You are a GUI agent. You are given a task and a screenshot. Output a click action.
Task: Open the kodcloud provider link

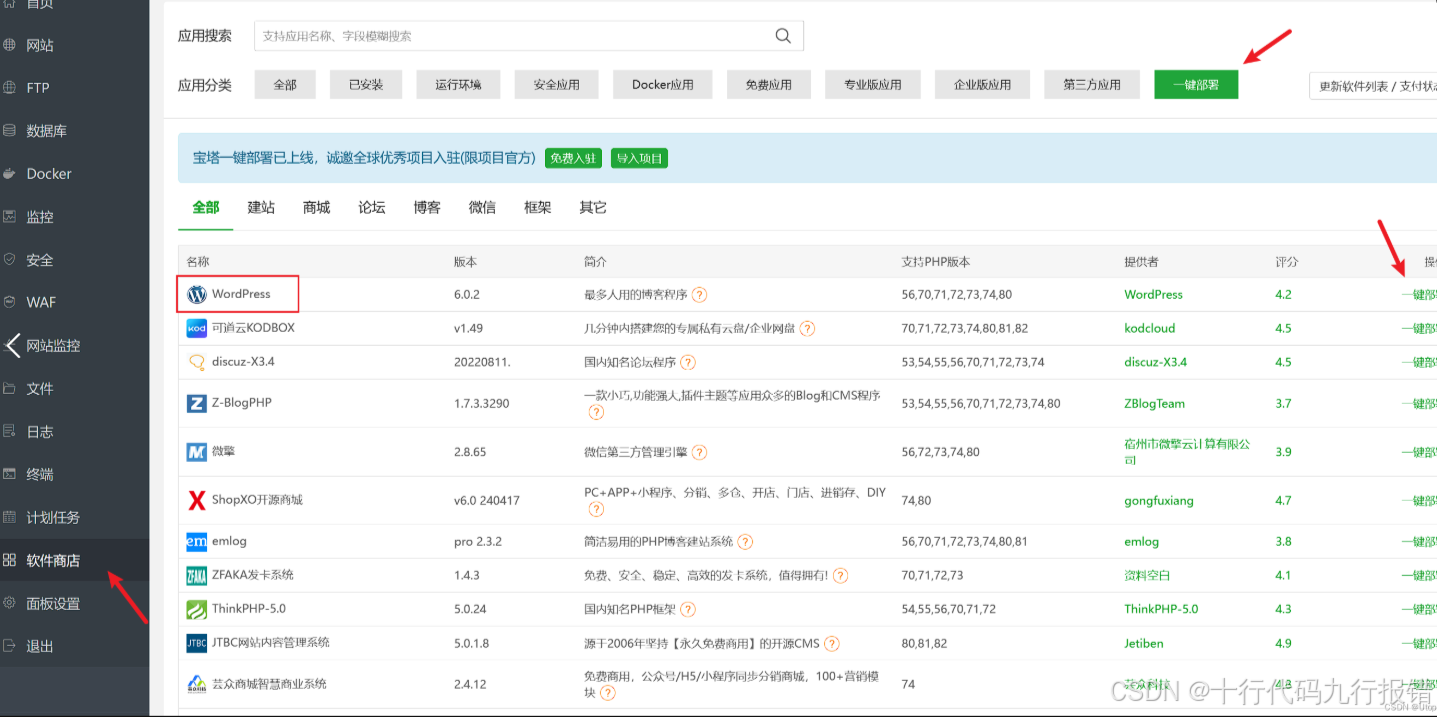pos(1150,328)
